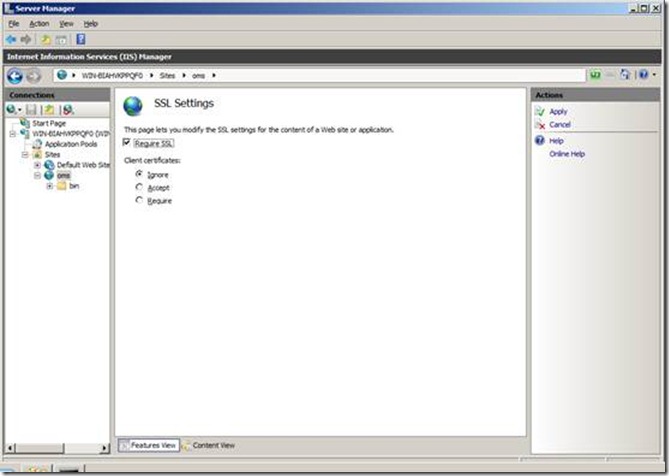The width and height of the screenshot is (669, 476).
Task: Click the Connections pane horizontal scrollbar thumb
Action: (40, 448)
